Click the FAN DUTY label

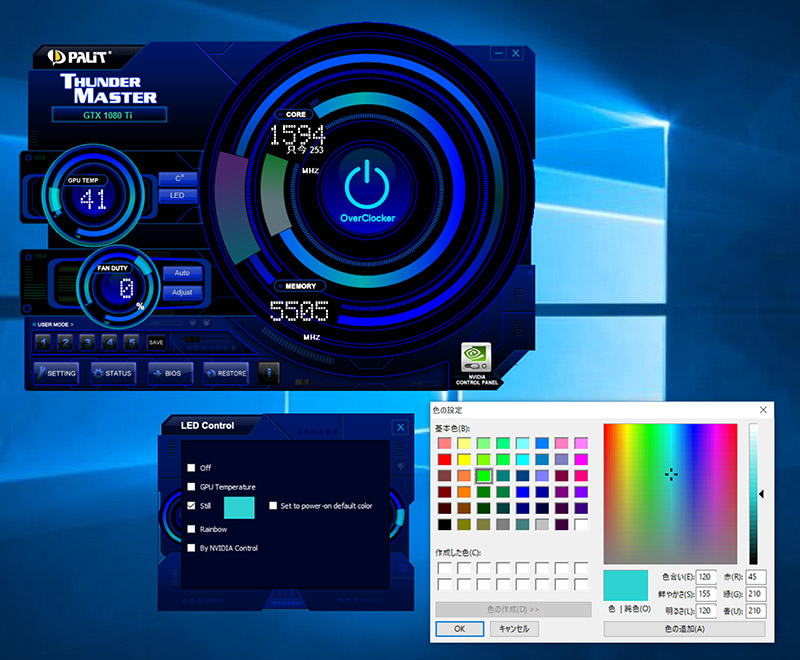pyautogui.click(x=112, y=268)
